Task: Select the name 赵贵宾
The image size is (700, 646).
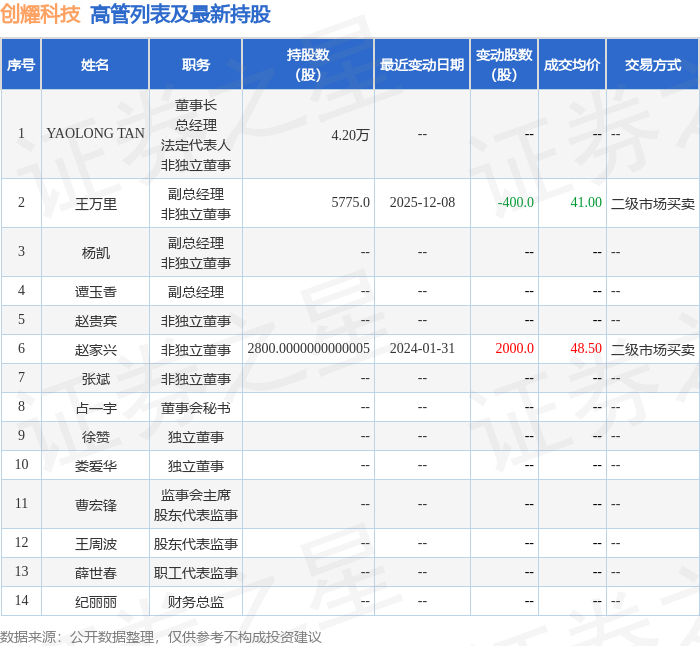Action: click(96, 321)
